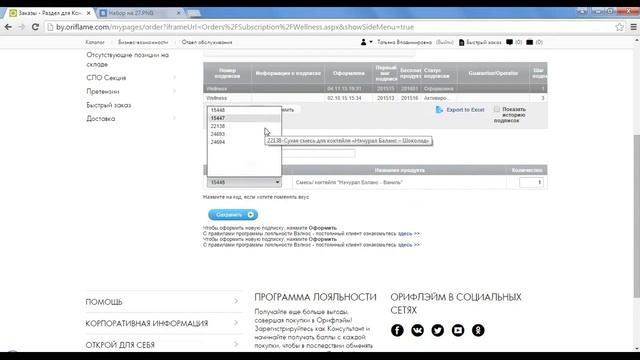640x360 pixels.
Task: Click the page icon in address bar
Action: 50,27
